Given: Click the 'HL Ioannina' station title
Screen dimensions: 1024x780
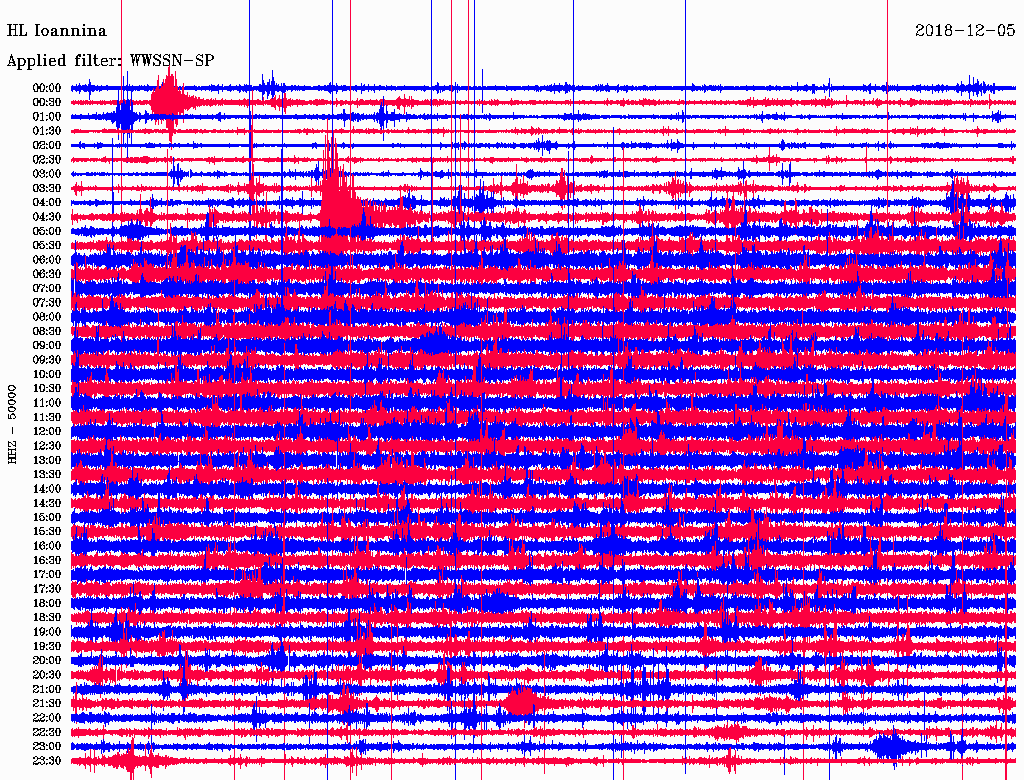Looking at the screenshot, I should point(57,31).
